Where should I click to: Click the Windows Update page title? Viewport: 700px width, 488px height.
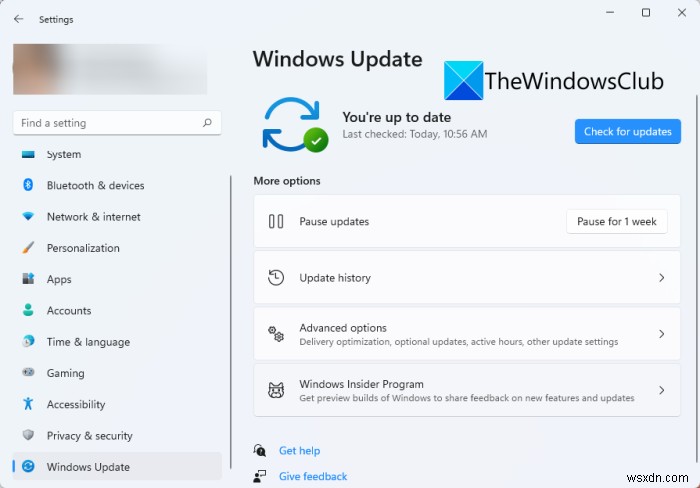[x=338, y=59]
